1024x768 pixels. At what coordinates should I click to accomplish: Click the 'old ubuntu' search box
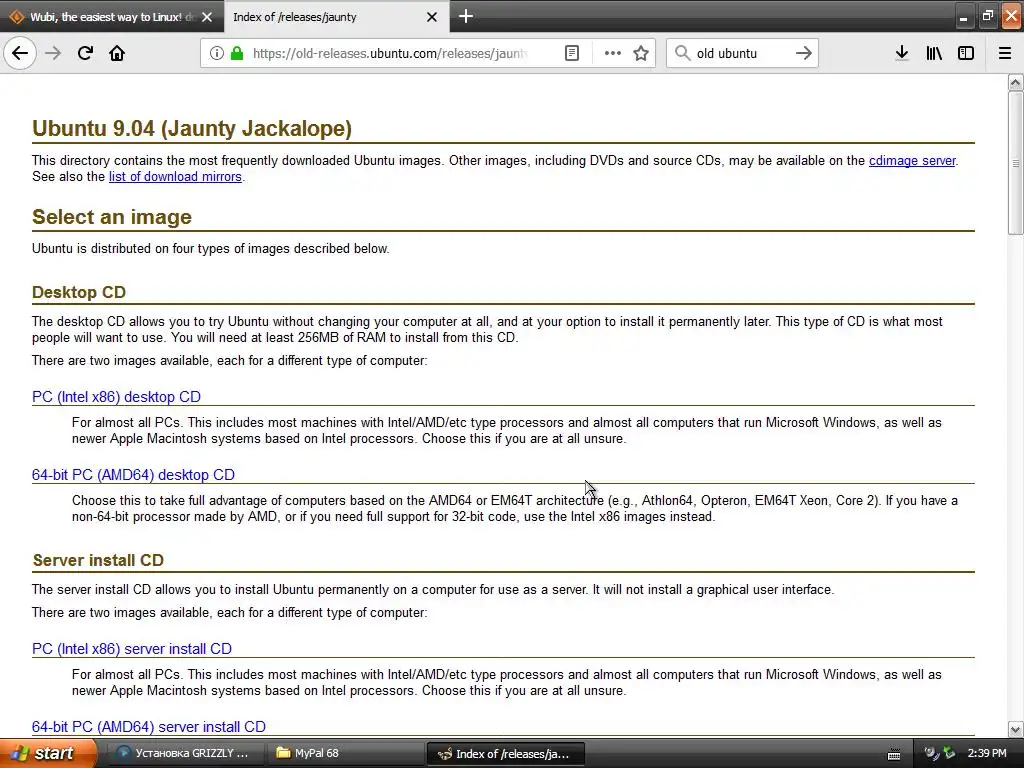click(741, 54)
